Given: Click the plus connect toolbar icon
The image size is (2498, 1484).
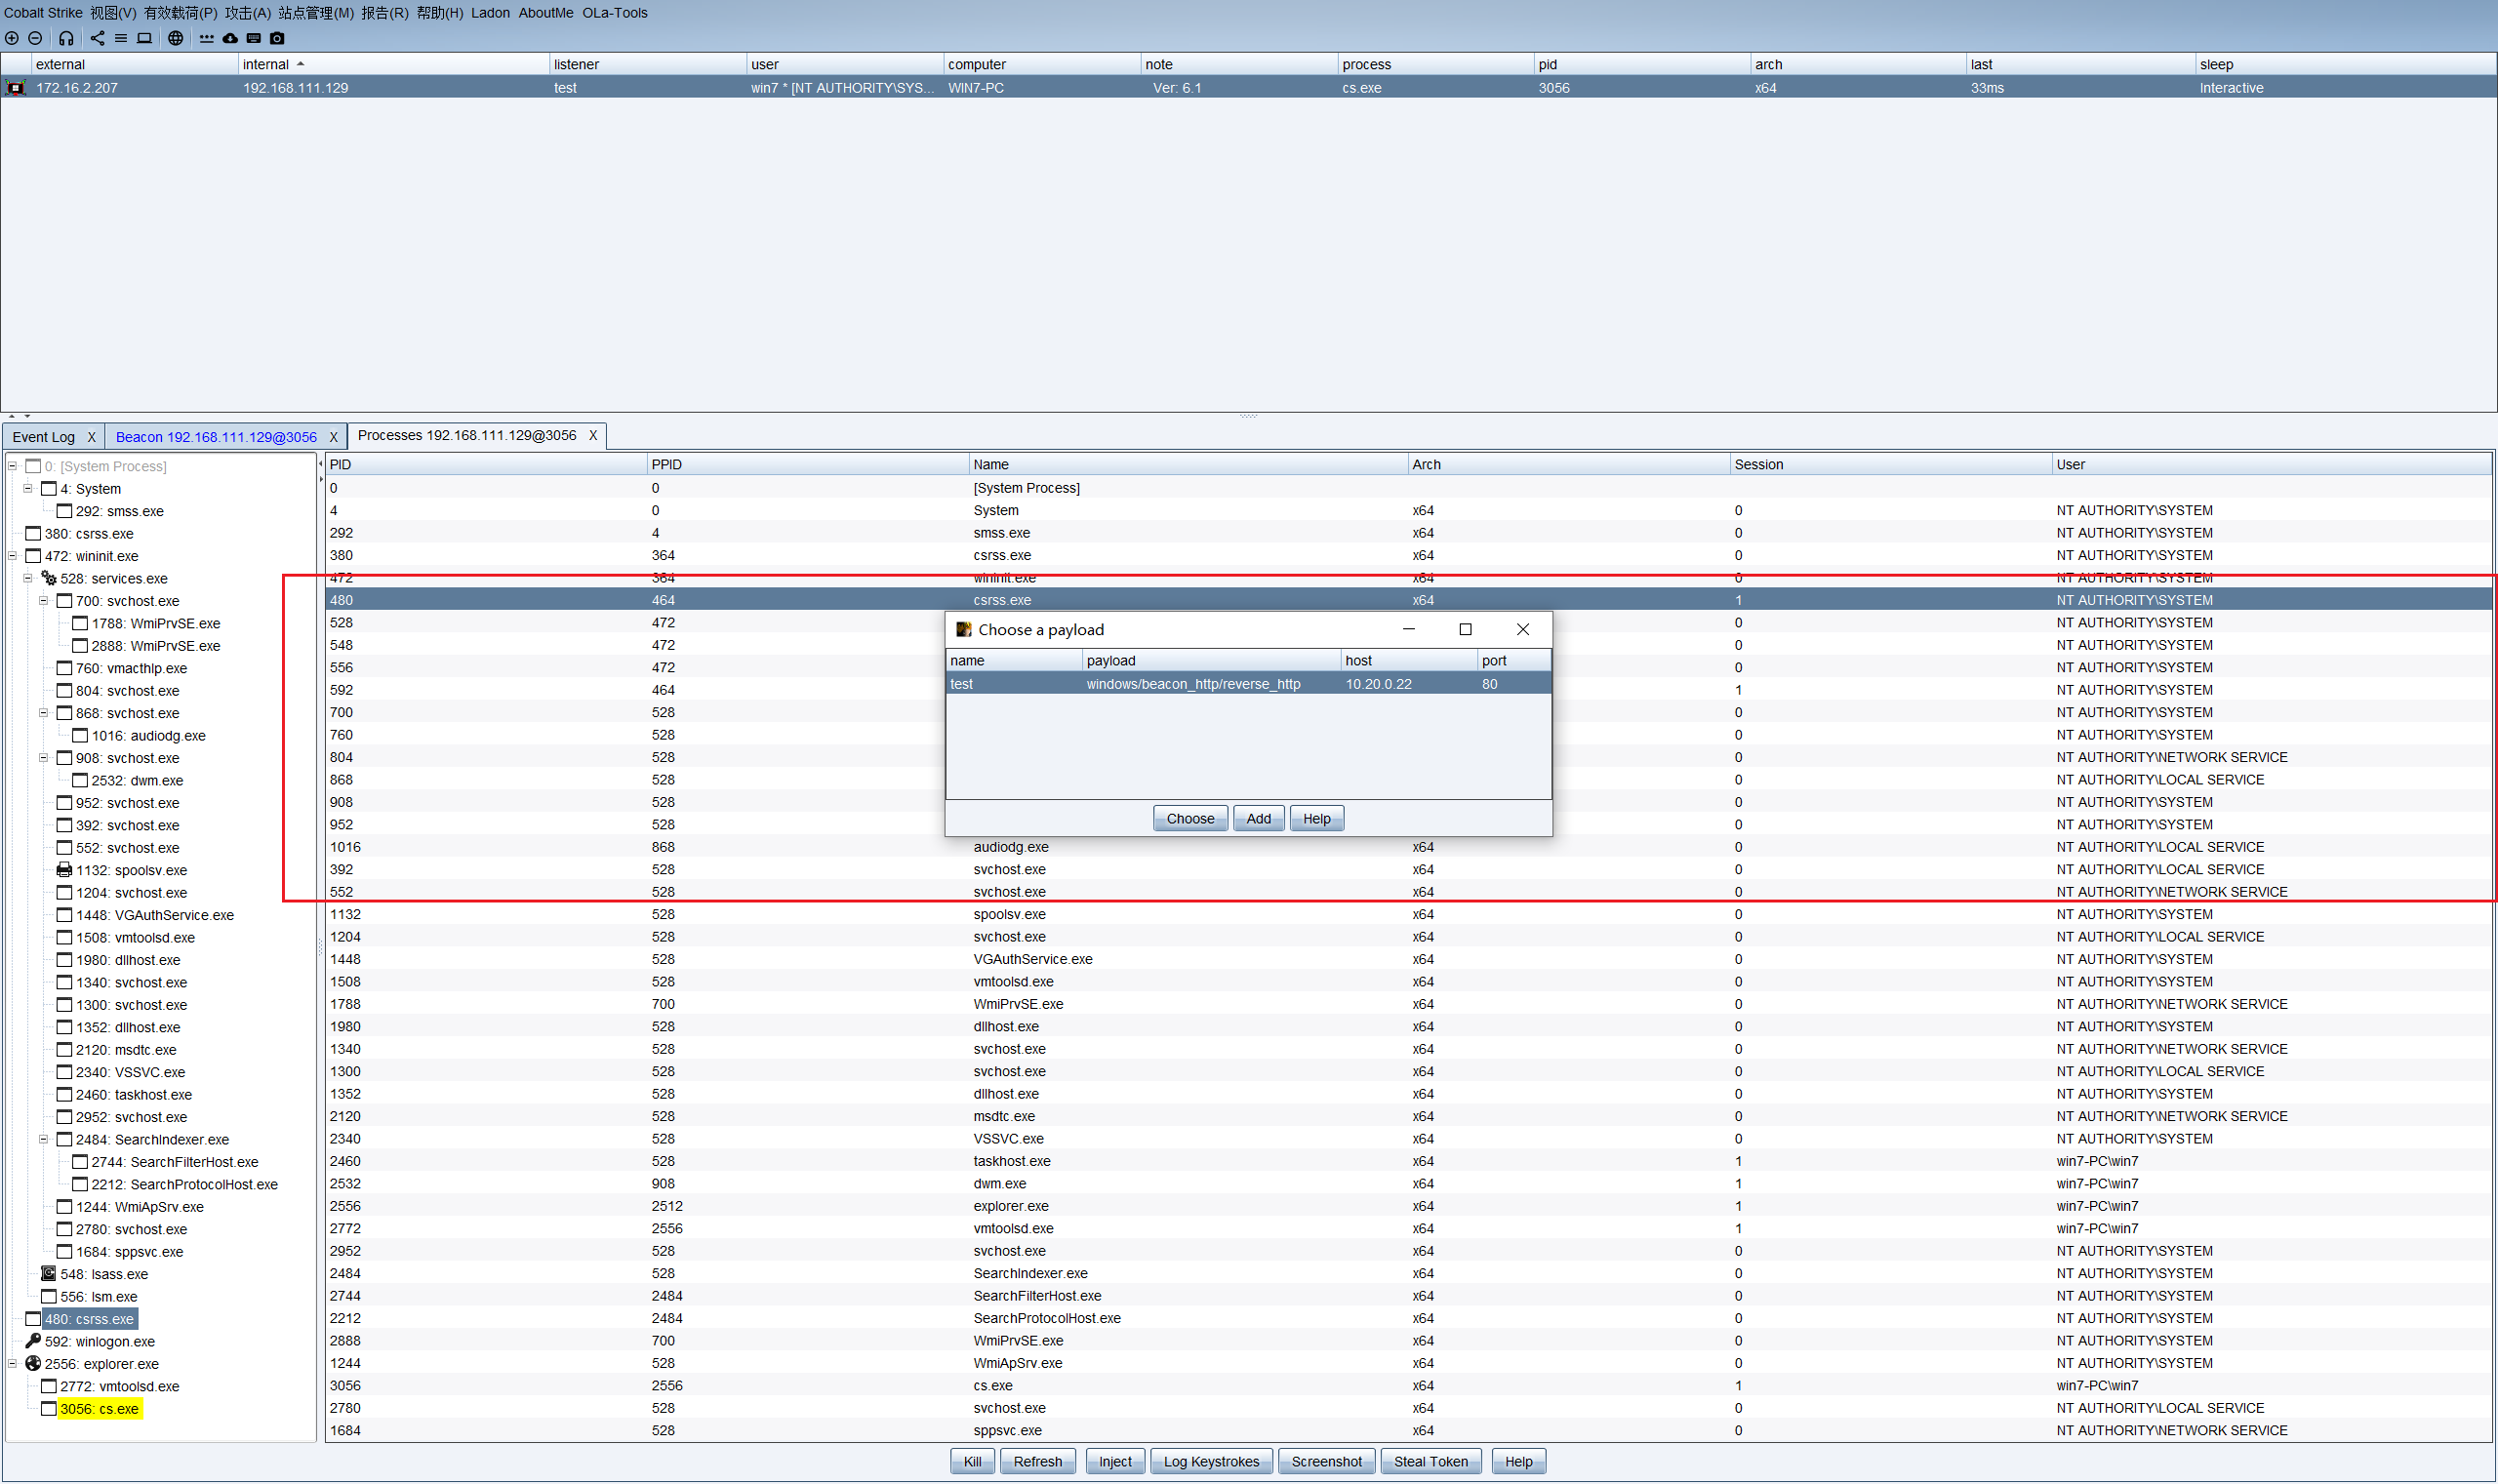Looking at the screenshot, I should 12,38.
